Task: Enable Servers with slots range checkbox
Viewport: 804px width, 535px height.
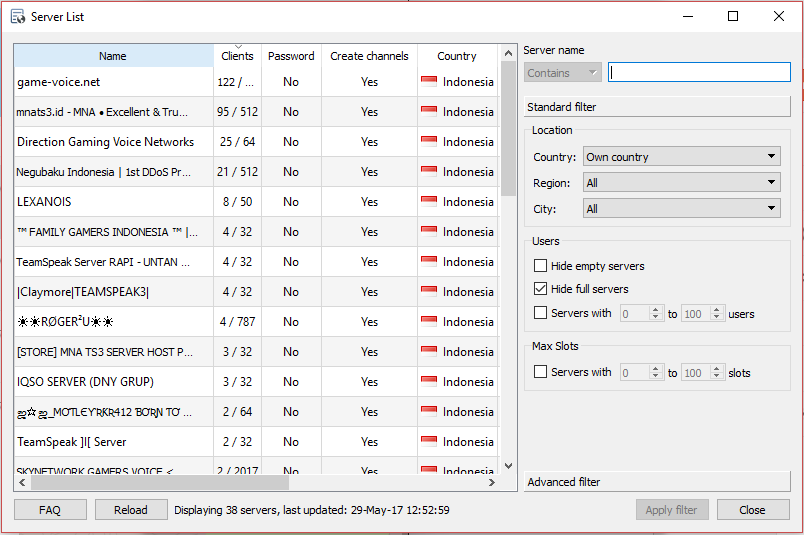Action: pyautogui.click(x=540, y=372)
